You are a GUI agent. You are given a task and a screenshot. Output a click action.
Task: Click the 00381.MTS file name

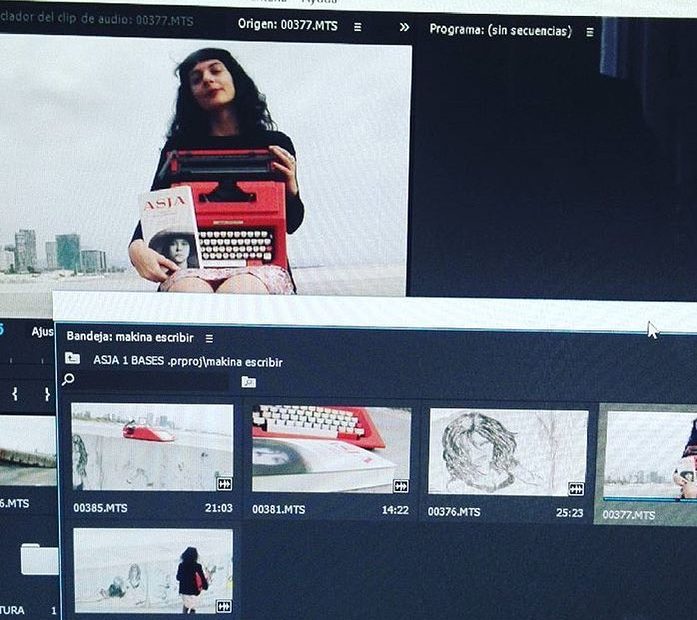click(x=278, y=509)
